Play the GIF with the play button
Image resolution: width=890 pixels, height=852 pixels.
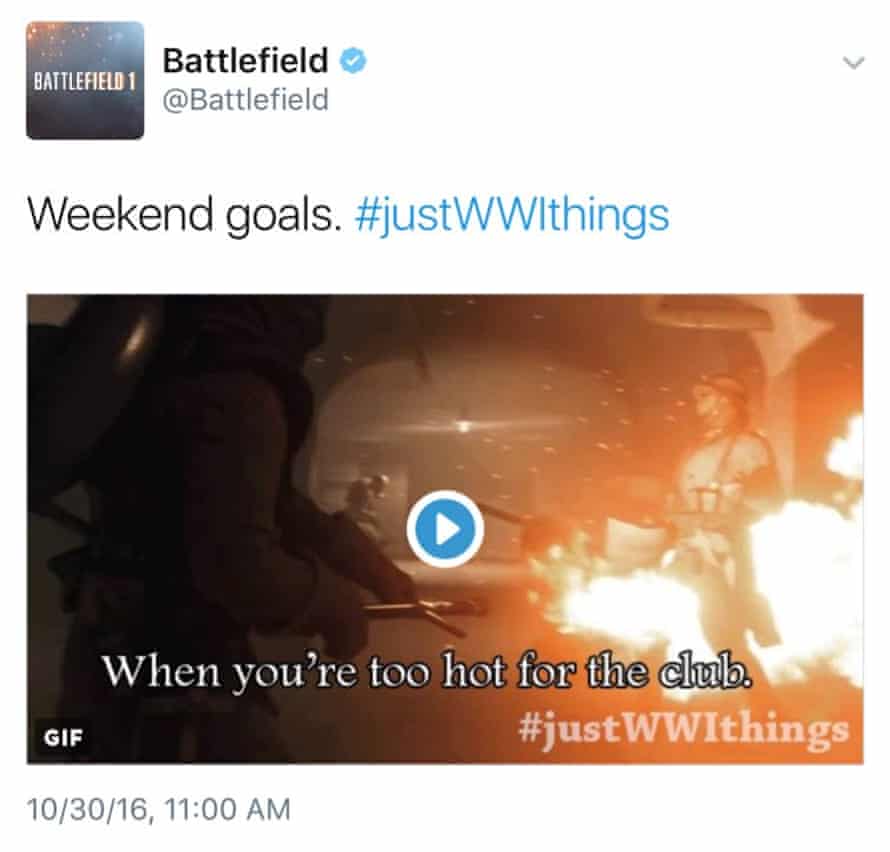[x=445, y=529]
